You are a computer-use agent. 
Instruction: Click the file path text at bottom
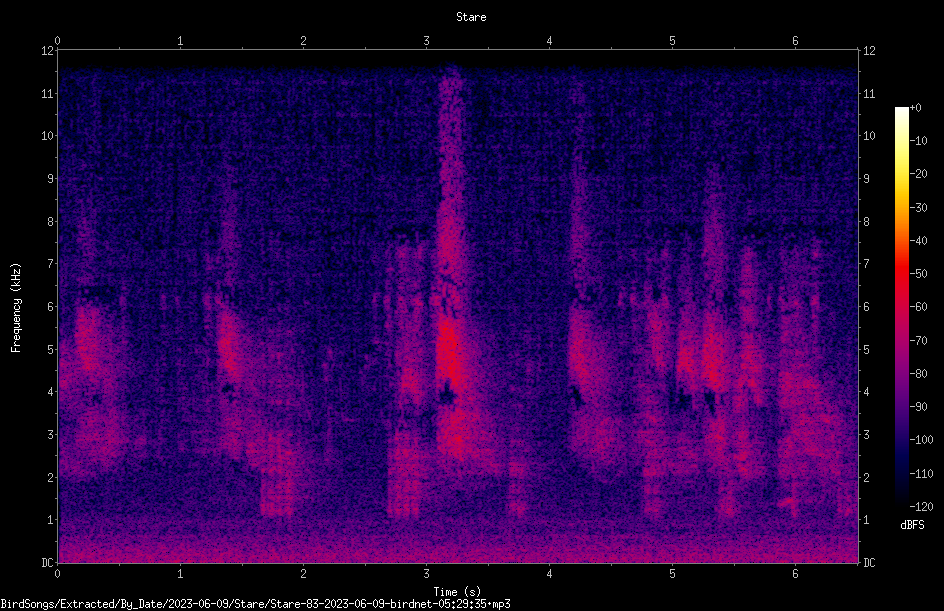[255, 604]
